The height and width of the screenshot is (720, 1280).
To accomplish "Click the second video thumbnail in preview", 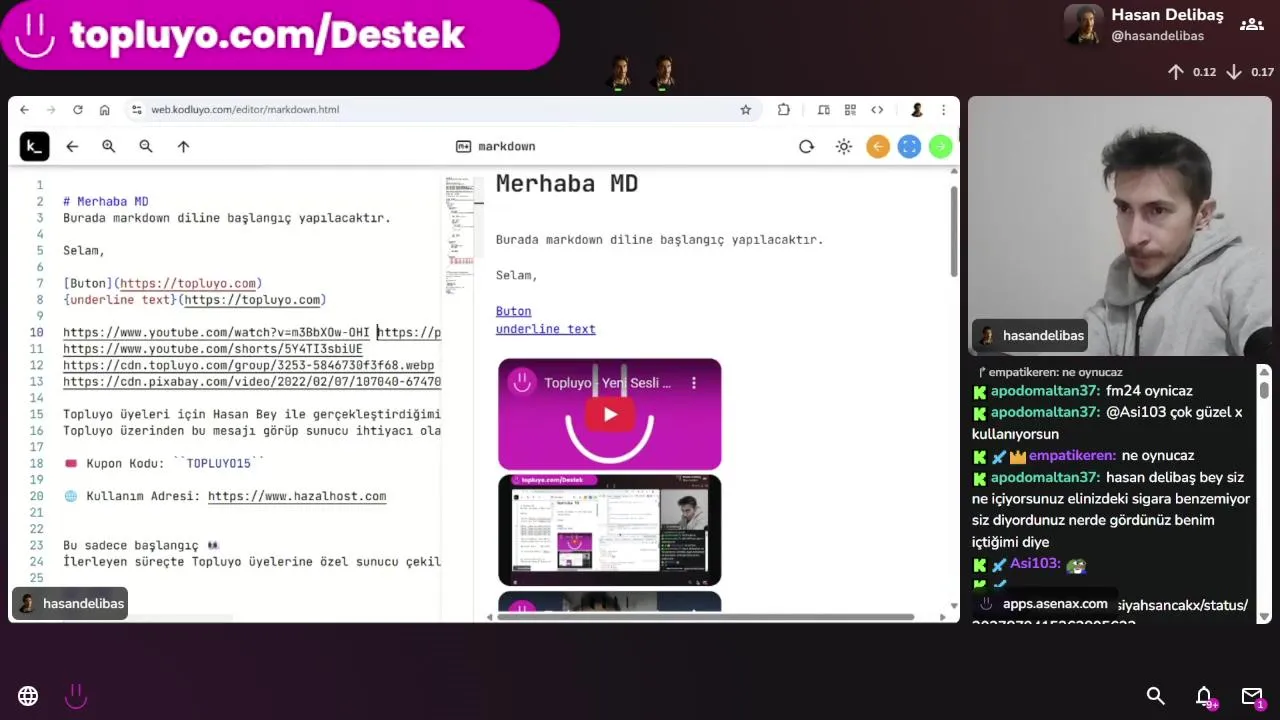I will tap(610, 530).
